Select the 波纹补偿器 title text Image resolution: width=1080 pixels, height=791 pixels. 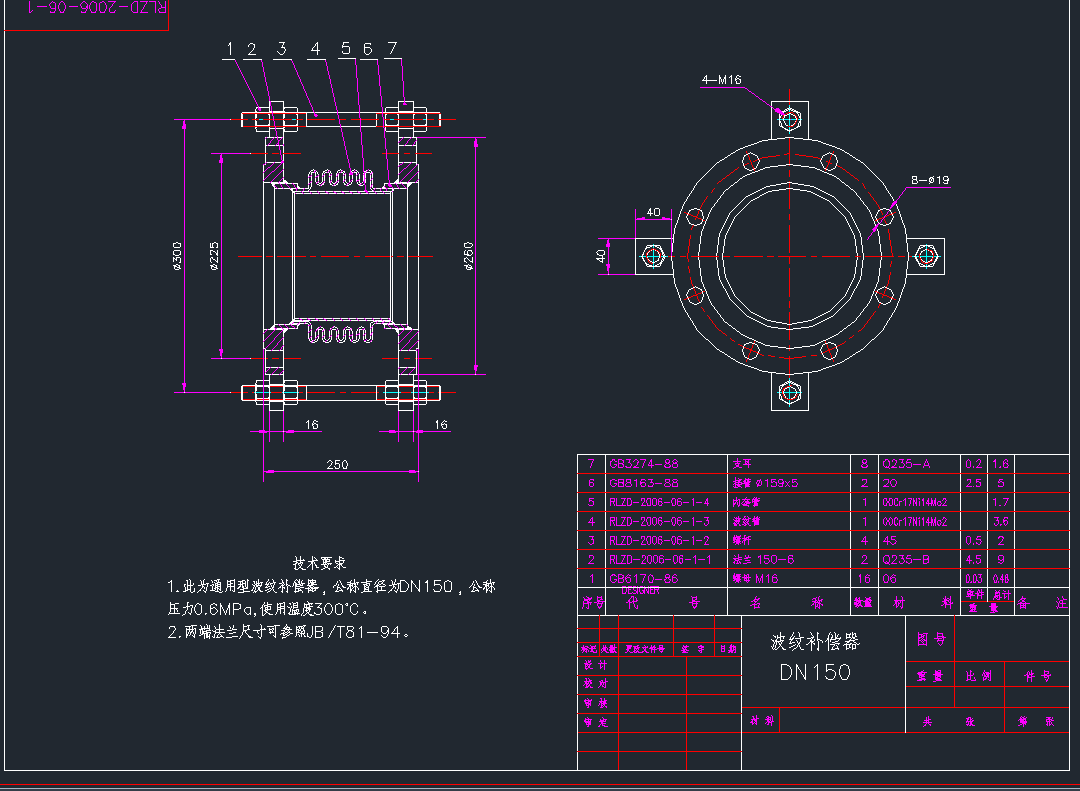coord(815,641)
